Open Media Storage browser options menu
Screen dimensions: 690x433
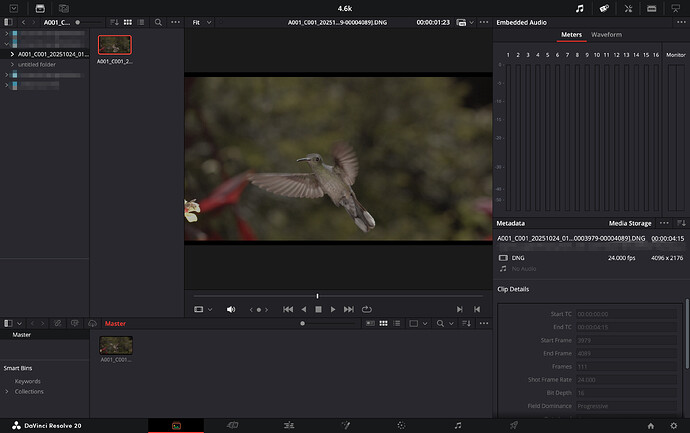coord(176,22)
